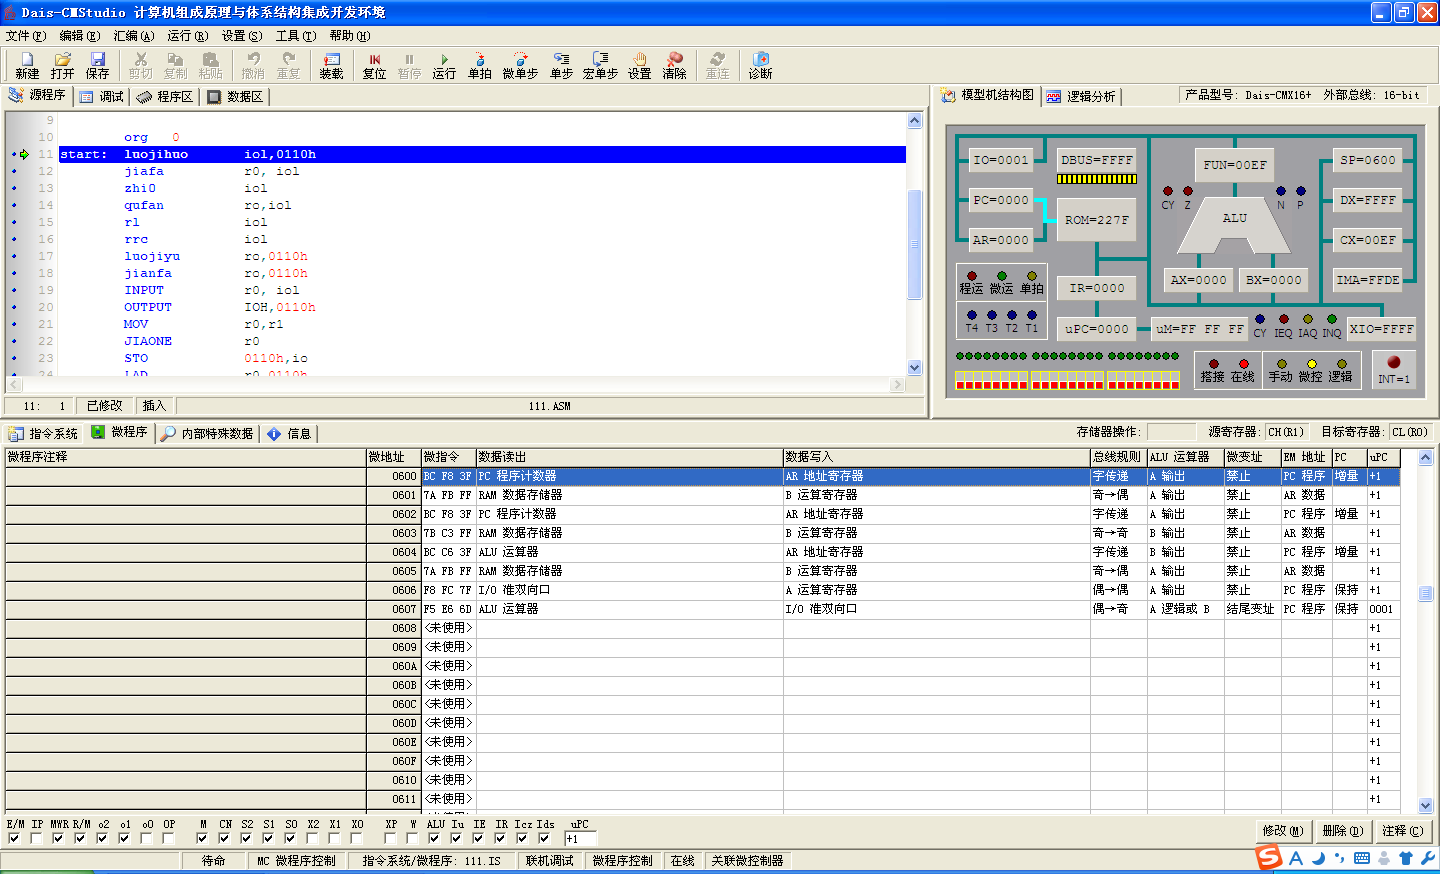1440x874 pixels.
Task: Click the 打开 (Open) toolbar icon
Action: pos(62,66)
